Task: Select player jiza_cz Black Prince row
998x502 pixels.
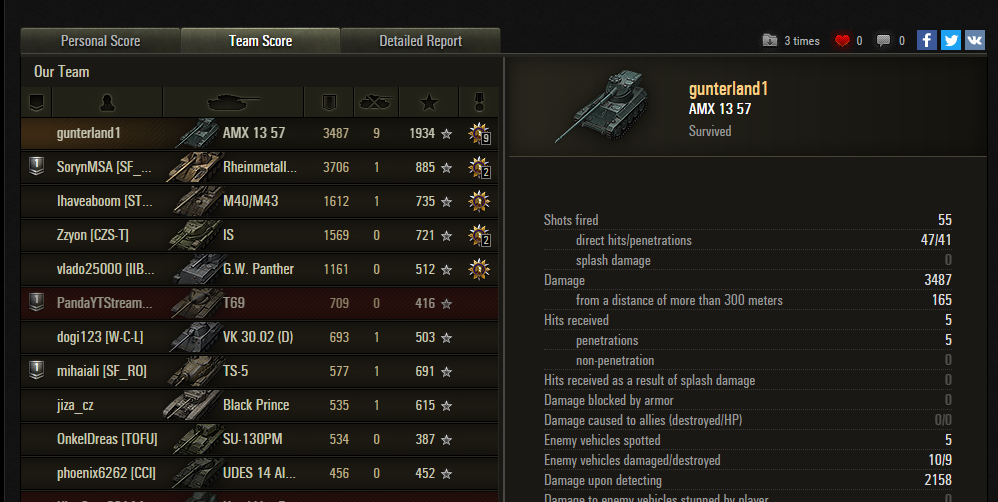Action: (260, 405)
